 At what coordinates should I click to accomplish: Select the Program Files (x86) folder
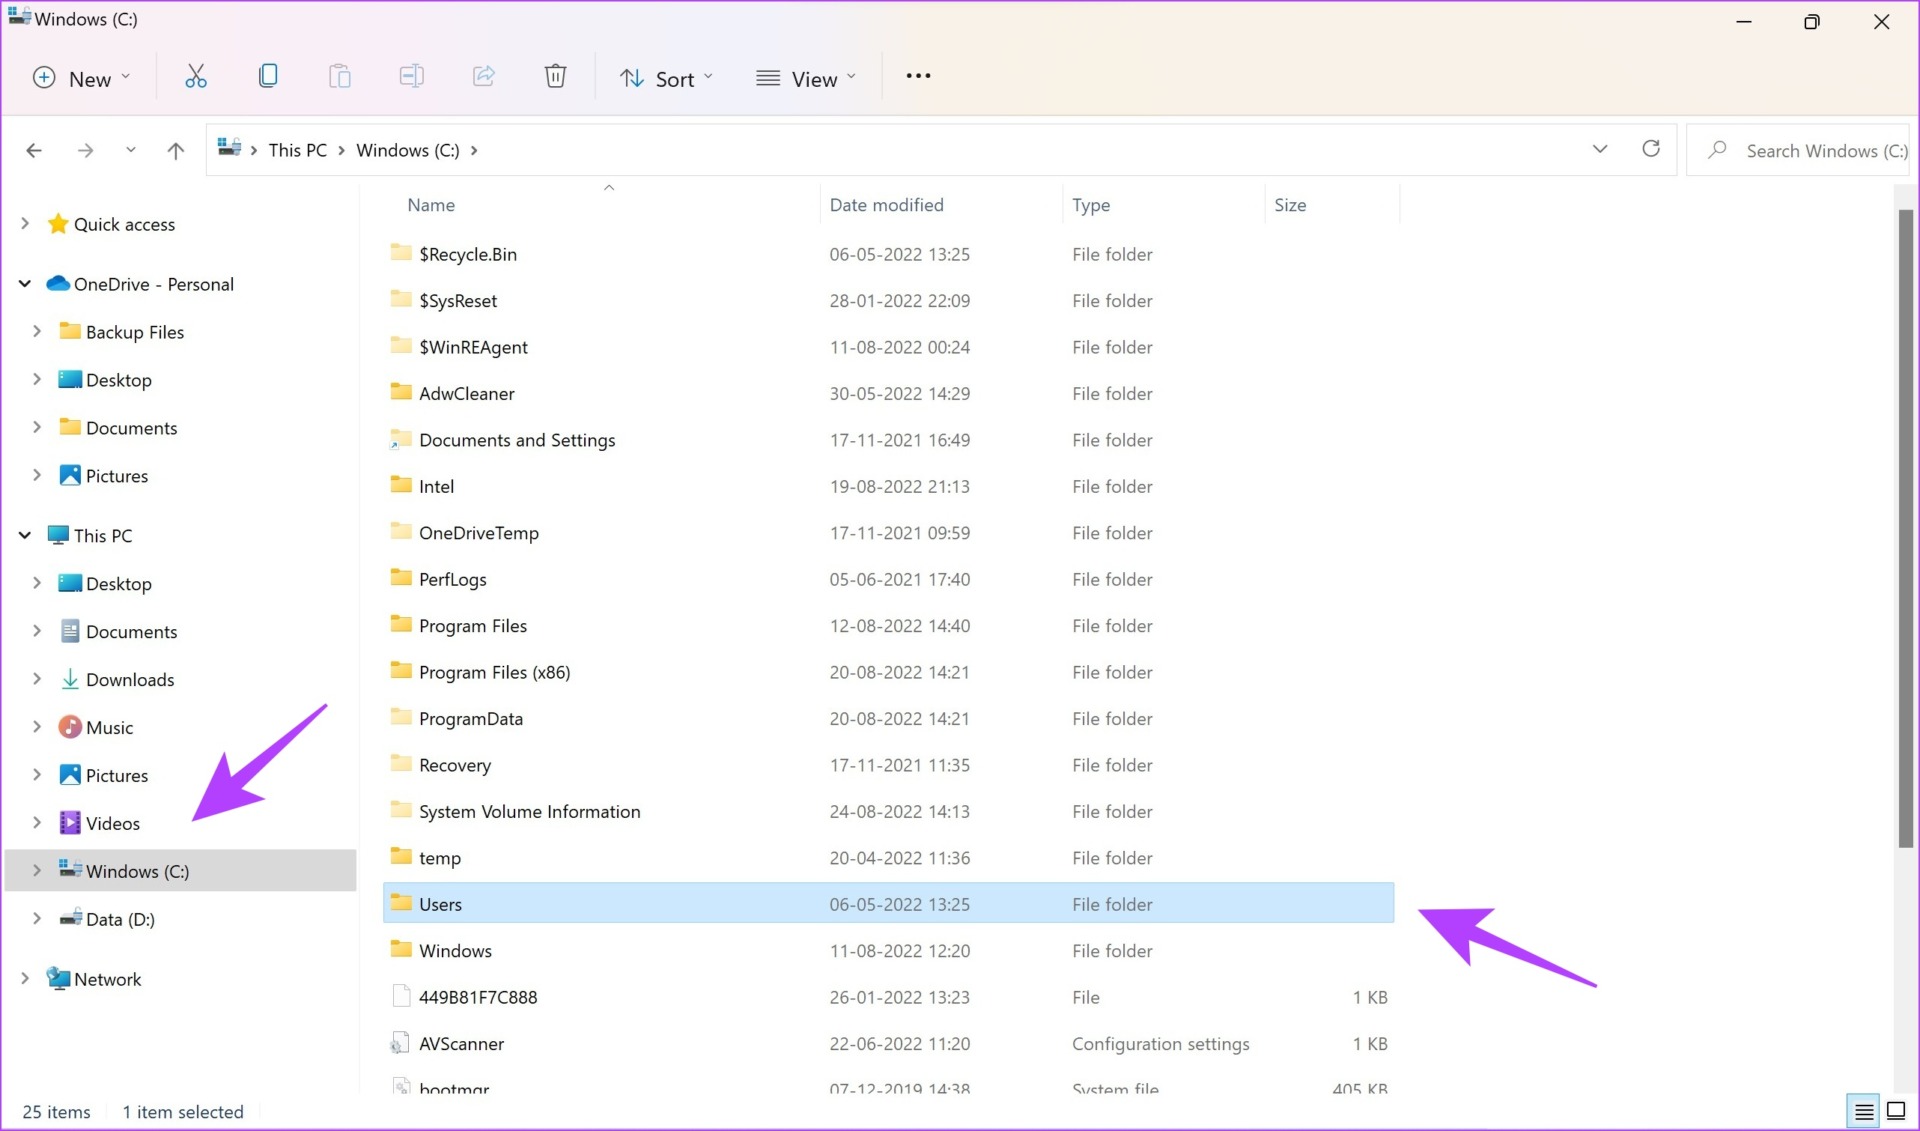tap(494, 673)
